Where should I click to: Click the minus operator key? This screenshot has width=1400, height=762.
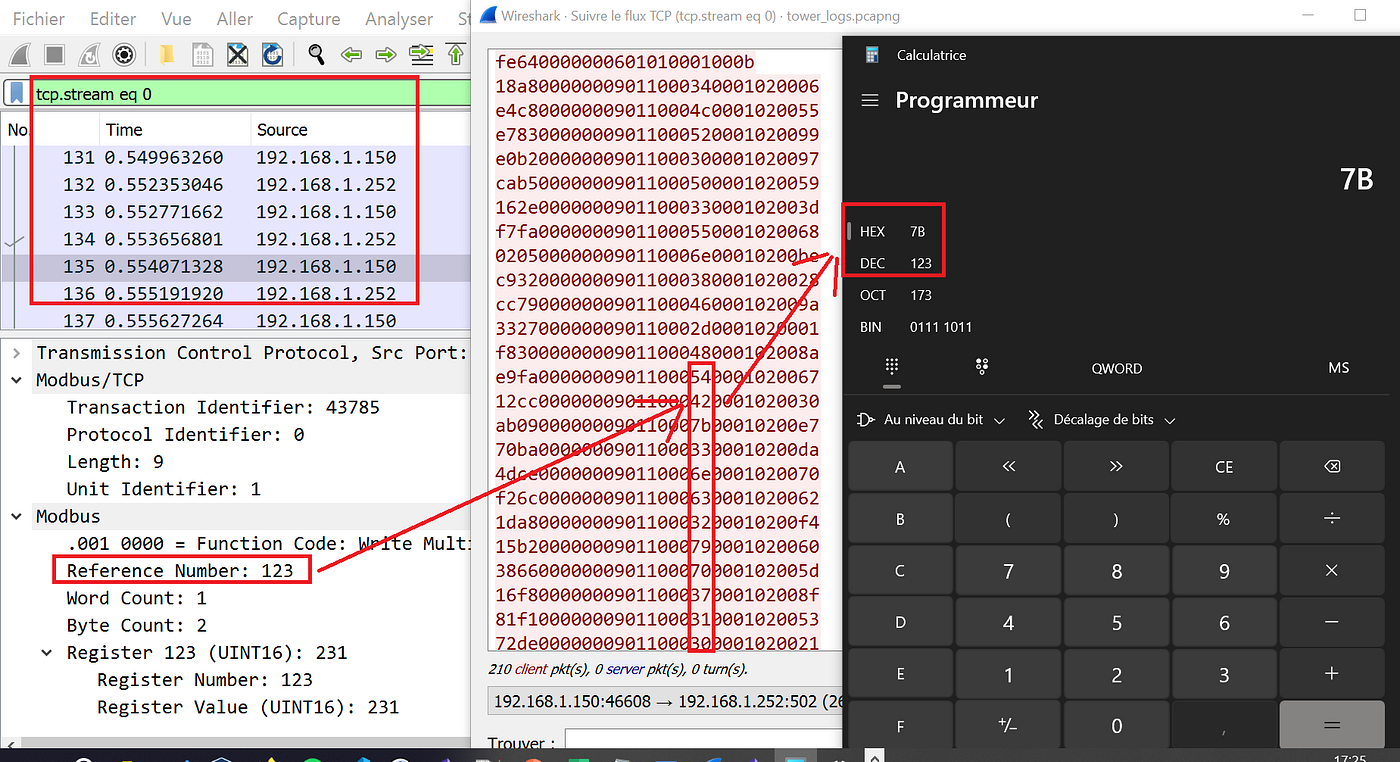click(x=1331, y=622)
